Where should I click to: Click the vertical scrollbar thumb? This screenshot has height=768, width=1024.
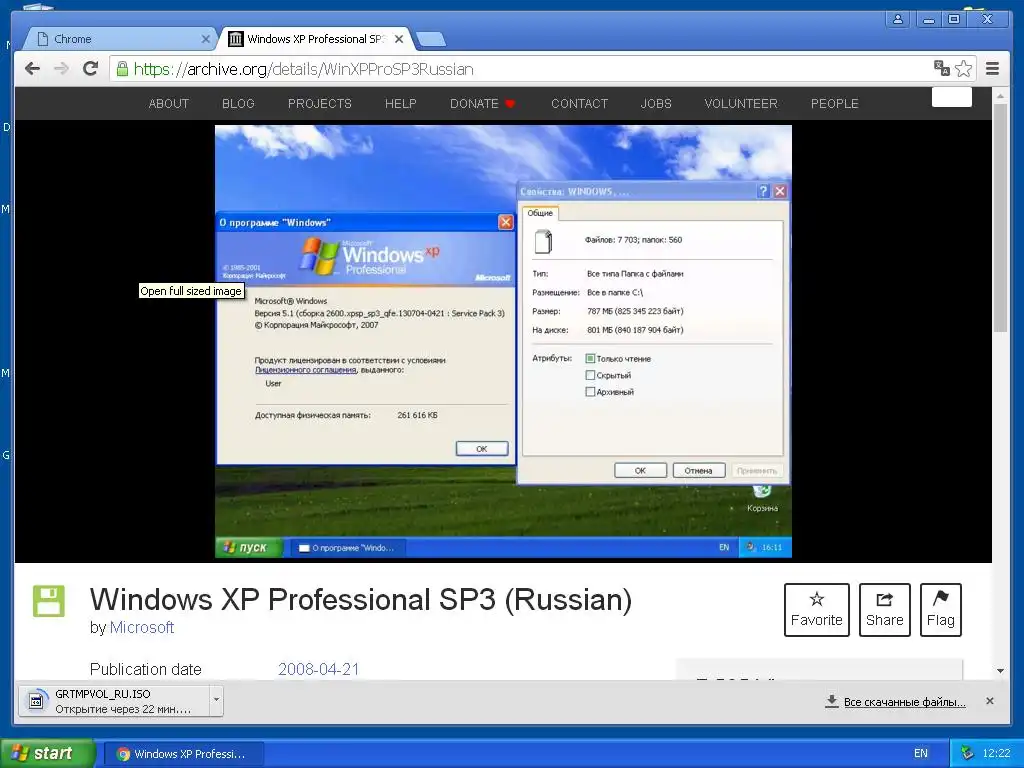pyautogui.click(x=1000, y=217)
